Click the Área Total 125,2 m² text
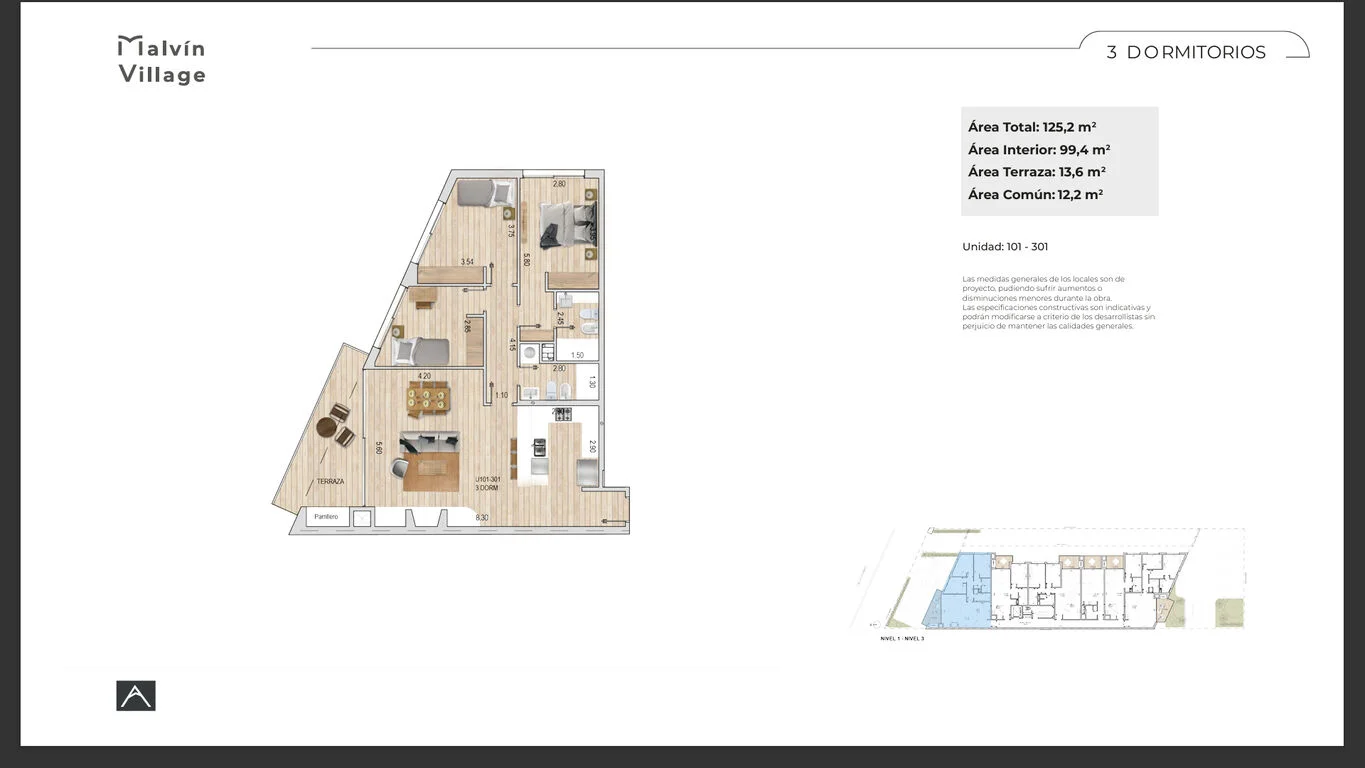Viewport: 1365px width, 768px height. pyautogui.click(x=1032, y=127)
